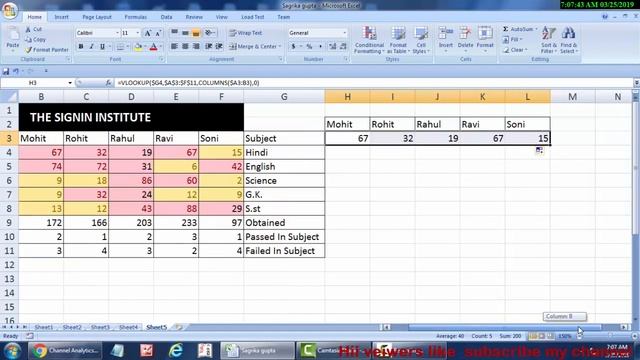This screenshot has height=360, width=640.
Task: Click the Cut scissors icon
Action: (x=28, y=29)
